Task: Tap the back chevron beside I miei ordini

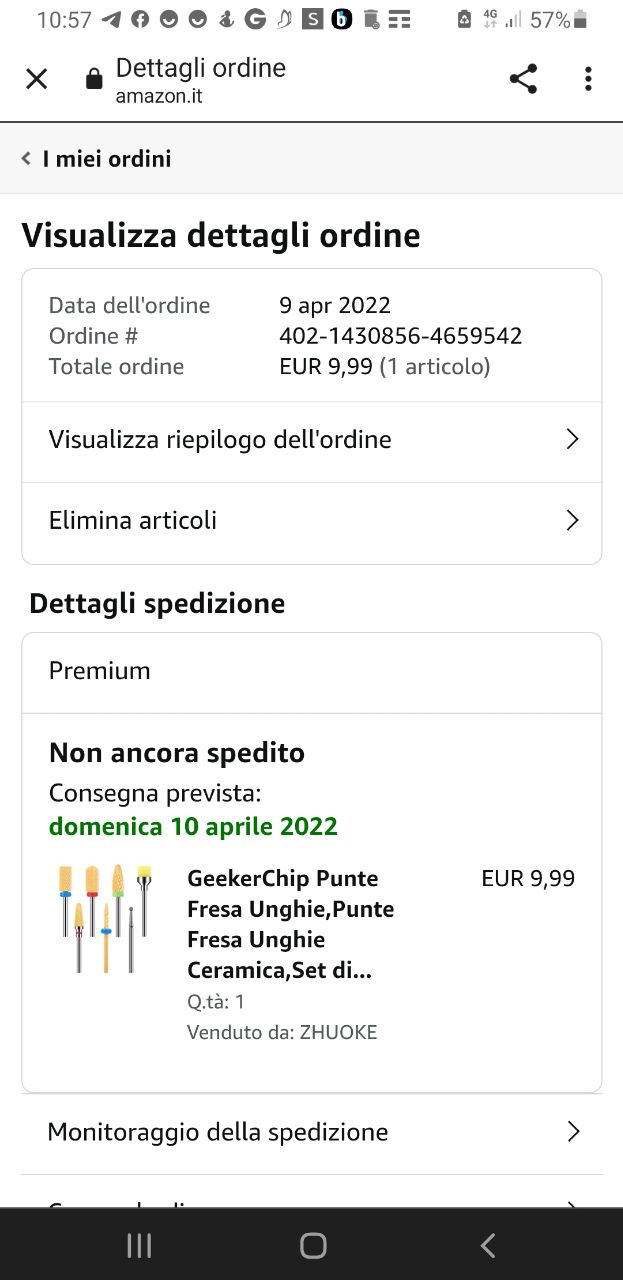Action: click(26, 159)
